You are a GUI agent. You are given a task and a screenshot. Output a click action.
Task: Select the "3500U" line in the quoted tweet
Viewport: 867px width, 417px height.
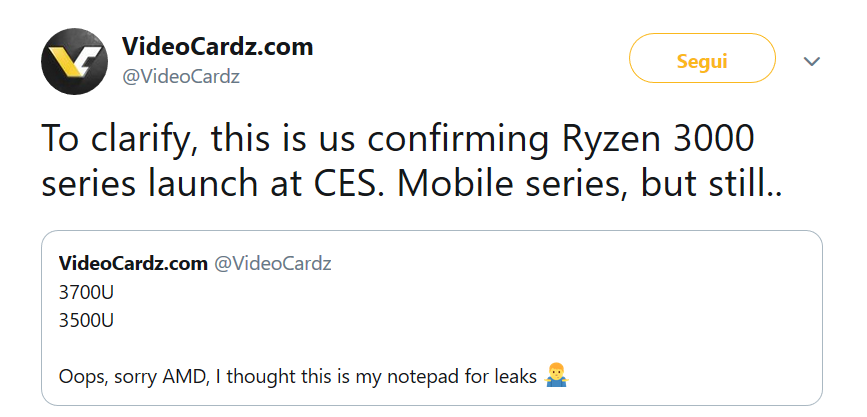tap(85, 321)
